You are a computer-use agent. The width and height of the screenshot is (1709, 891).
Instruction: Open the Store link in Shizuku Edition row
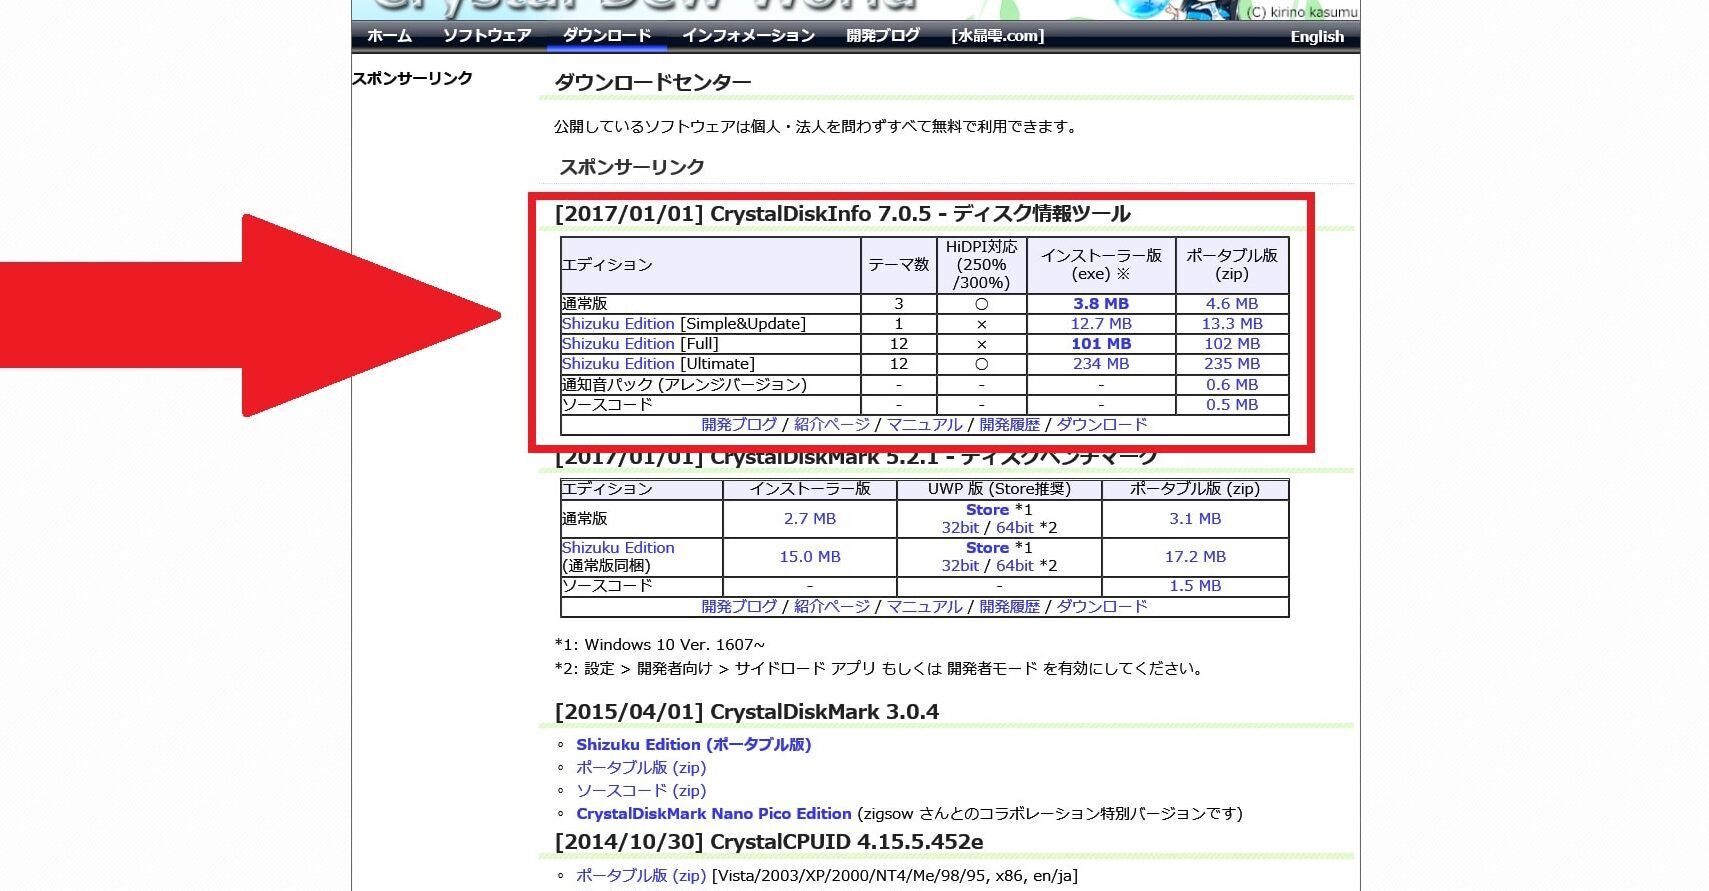click(x=987, y=548)
